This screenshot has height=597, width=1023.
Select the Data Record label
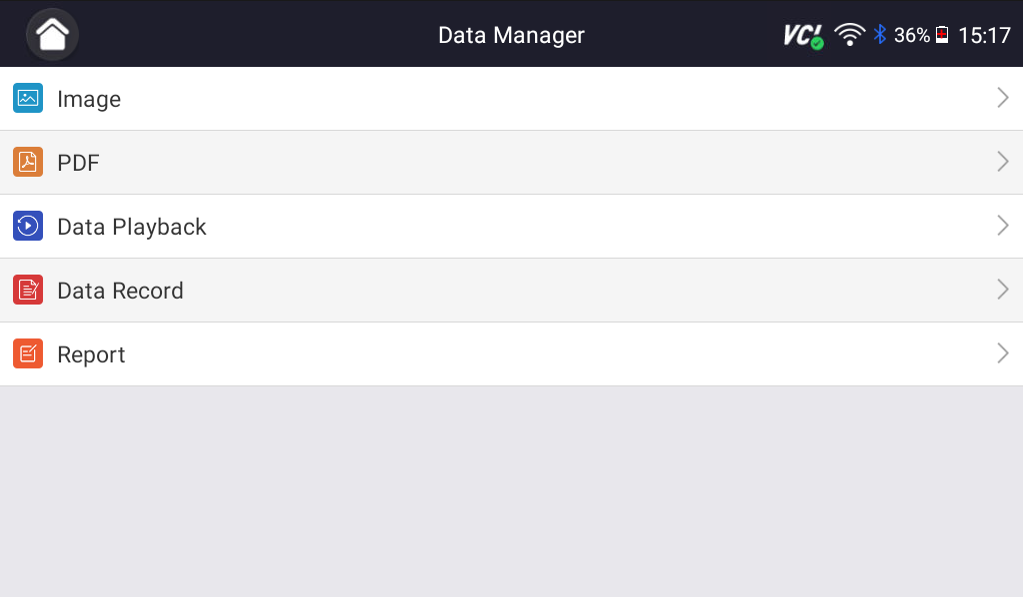[x=120, y=291]
